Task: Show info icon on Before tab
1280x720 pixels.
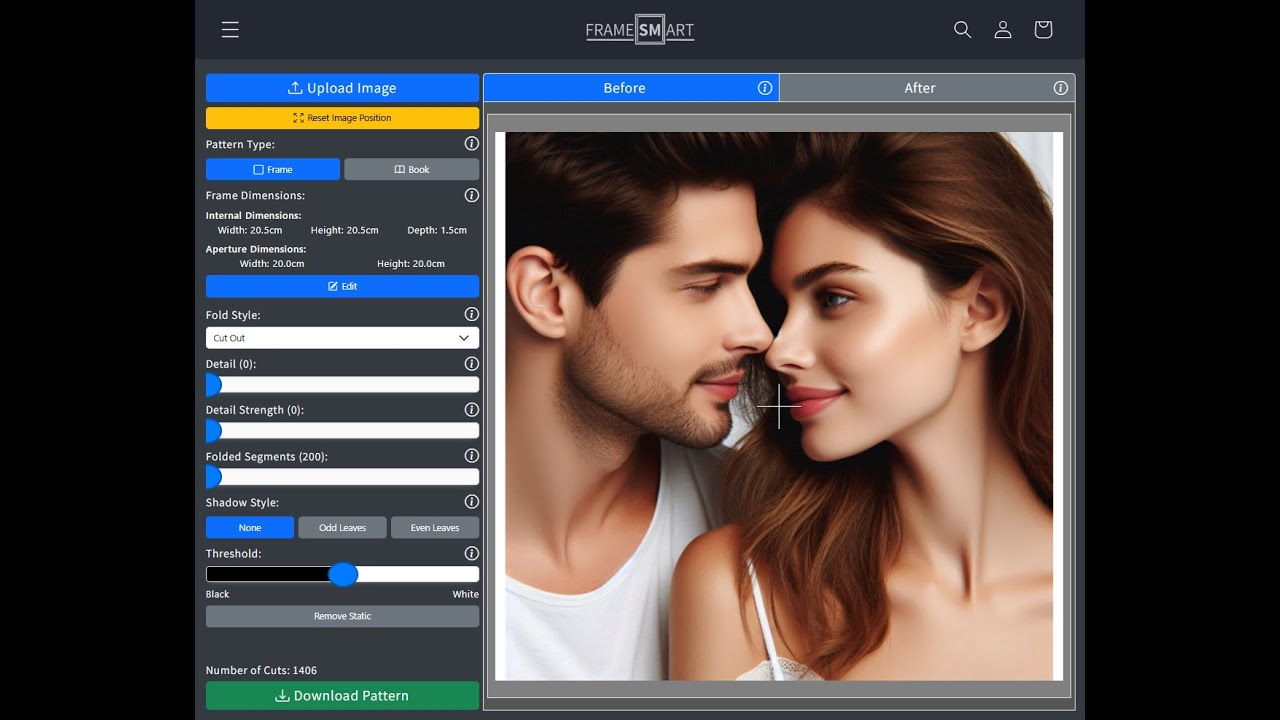Action: click(765, 88)
